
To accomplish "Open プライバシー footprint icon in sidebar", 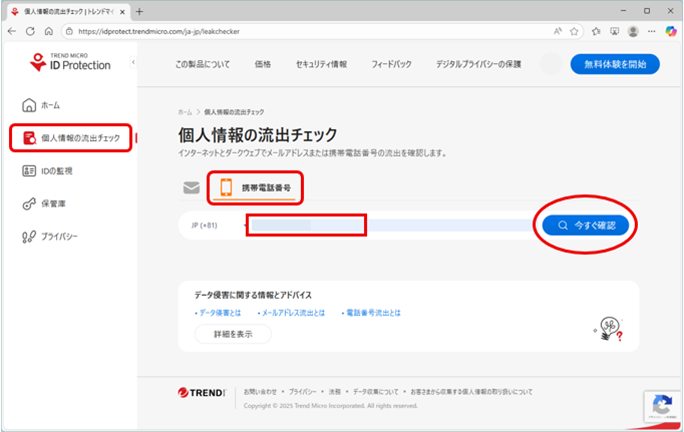I will click(29, 237).
